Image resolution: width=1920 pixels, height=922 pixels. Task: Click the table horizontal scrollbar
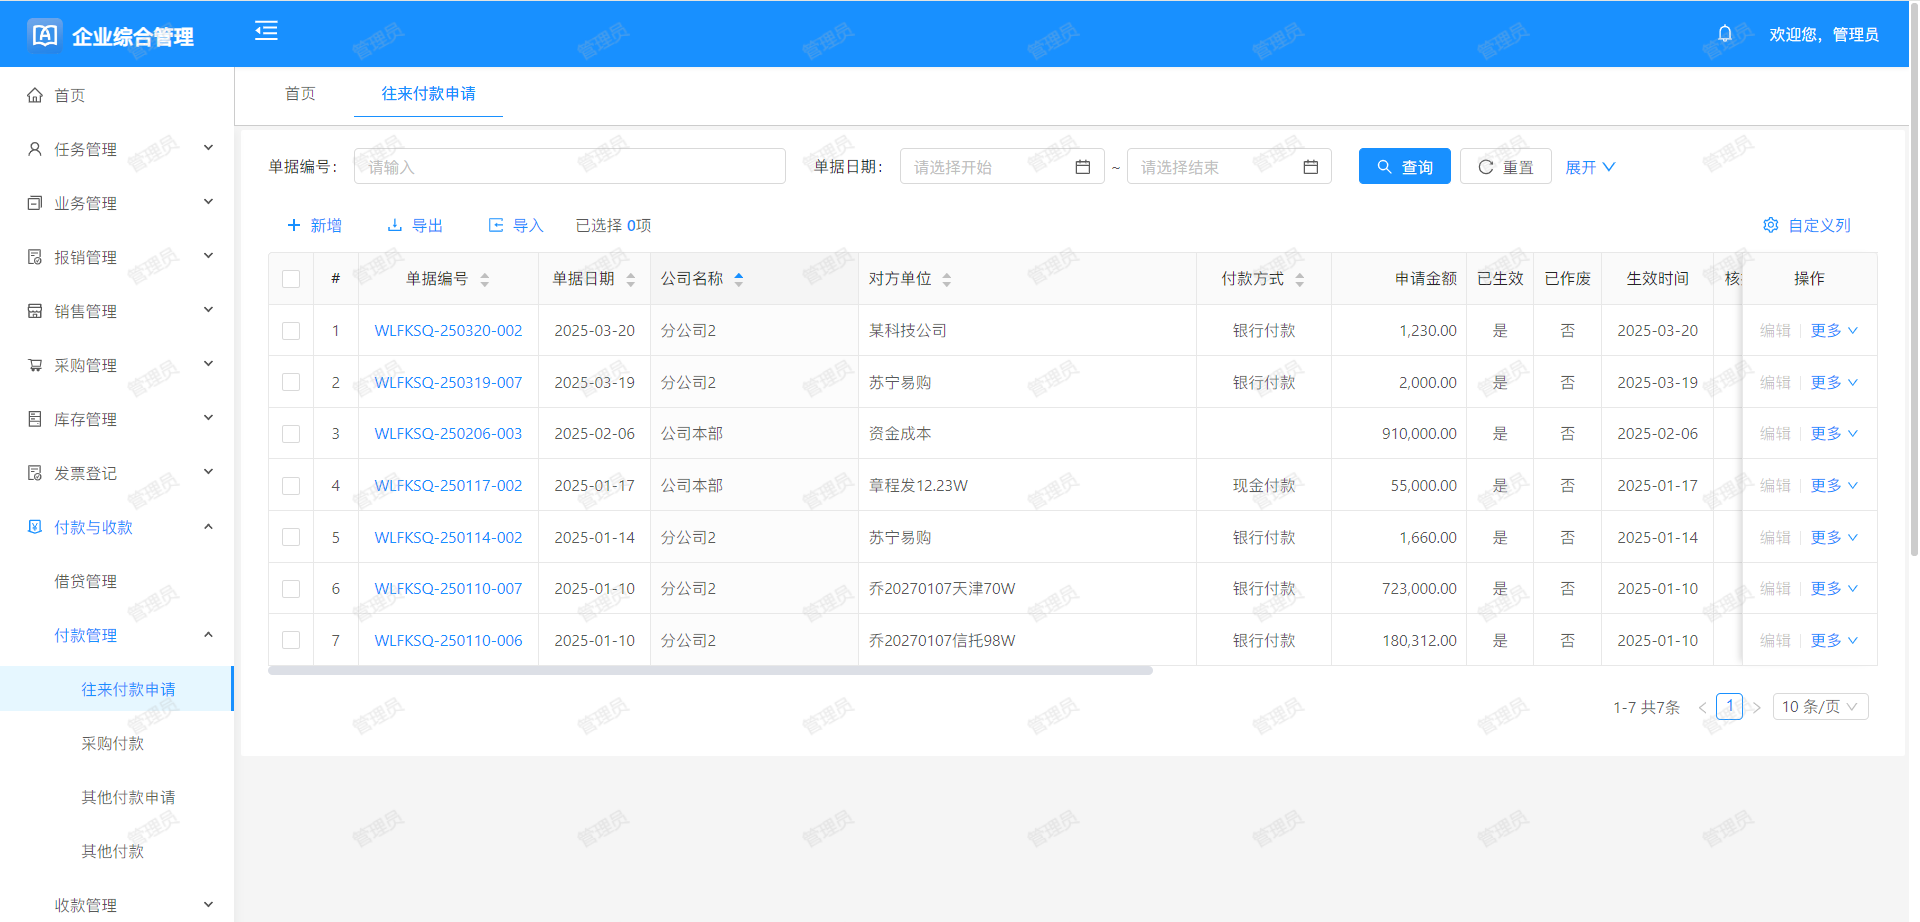pos(710,671)
